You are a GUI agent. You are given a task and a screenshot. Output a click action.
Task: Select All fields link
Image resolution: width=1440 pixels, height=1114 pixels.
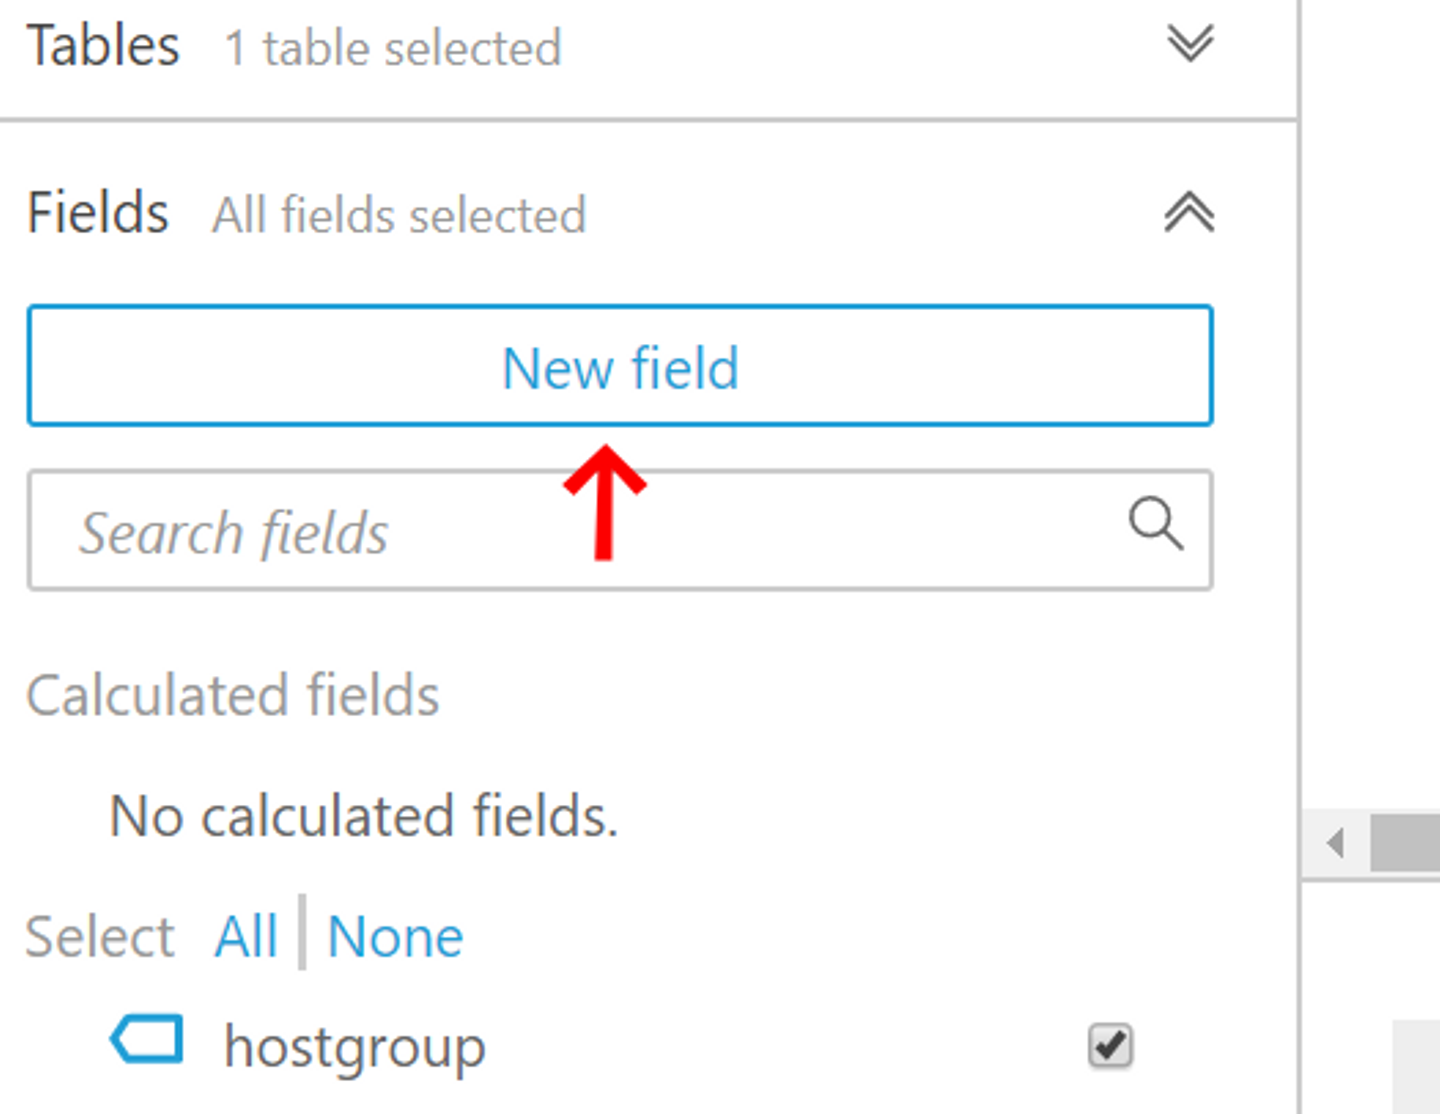[246, 937]
